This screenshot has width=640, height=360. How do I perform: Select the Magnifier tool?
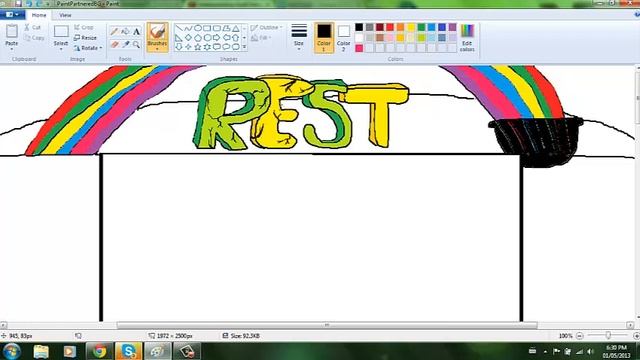pos(136,44)
